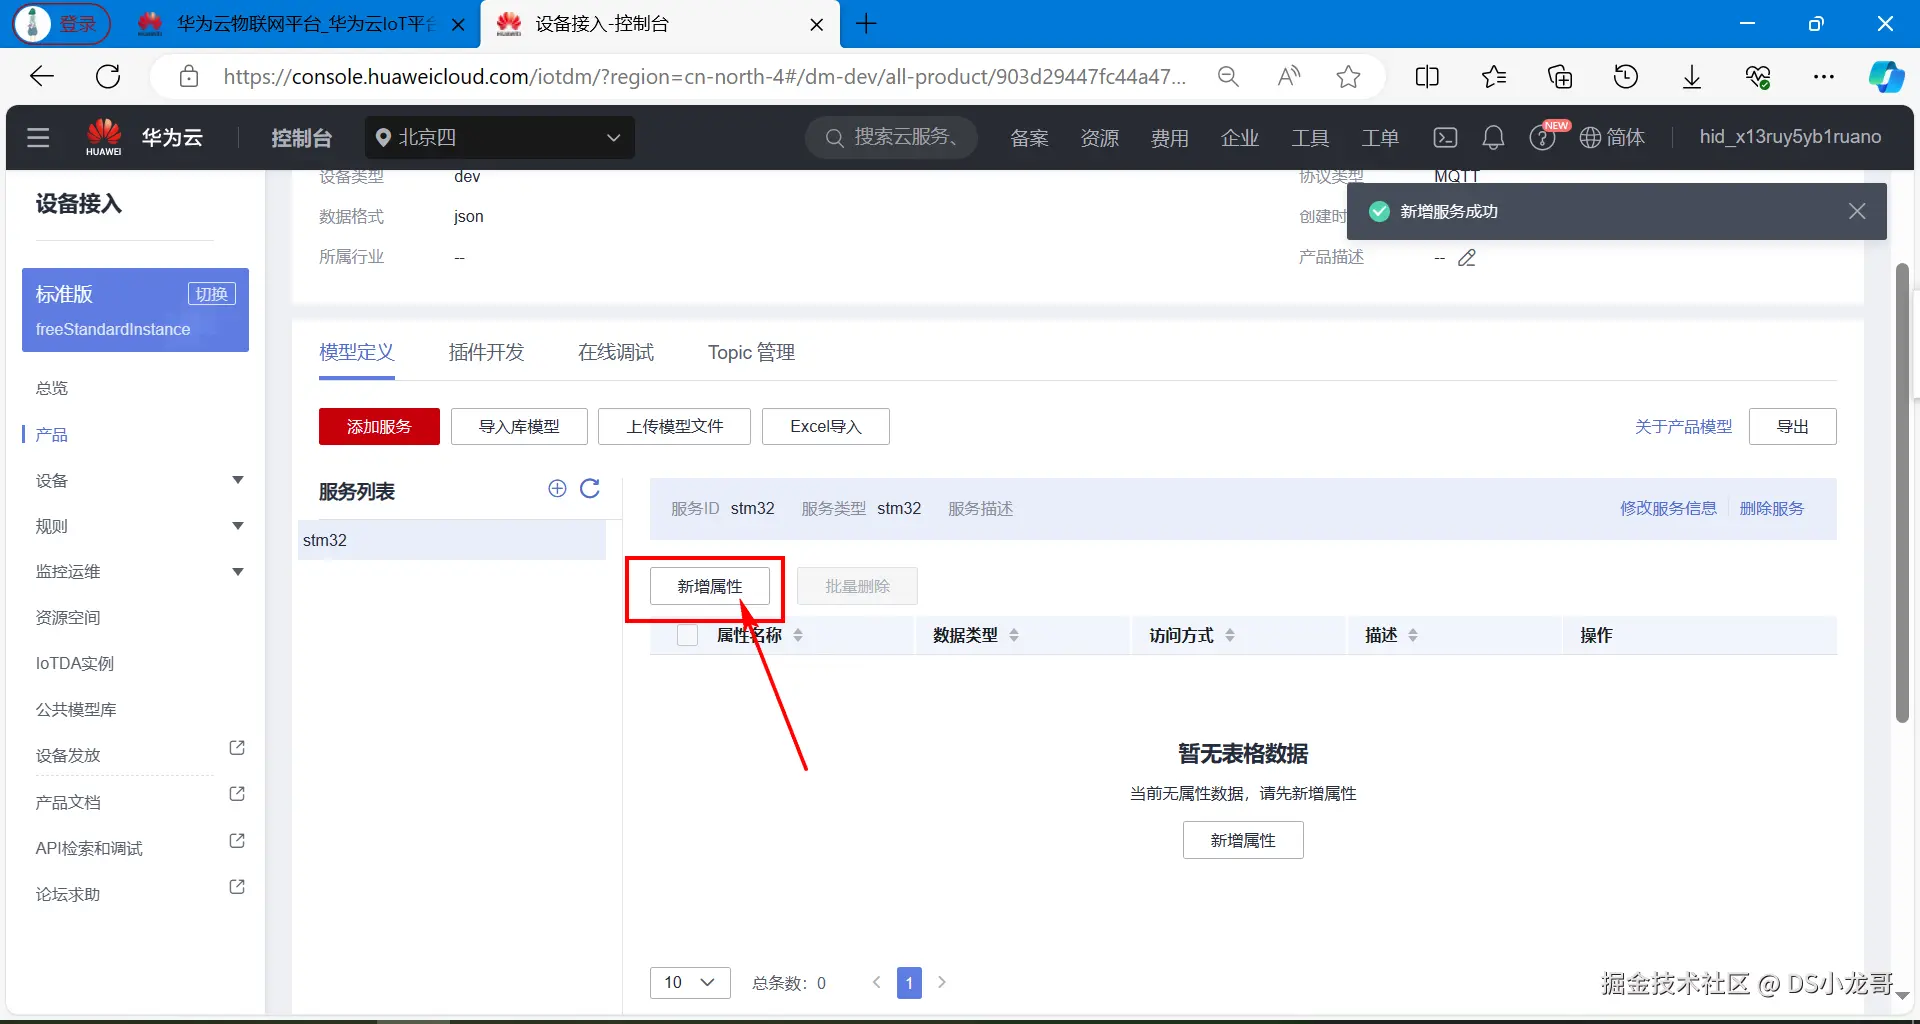
Task: Edit the product description pencil icon
Action: click(x=1467, y=257)
